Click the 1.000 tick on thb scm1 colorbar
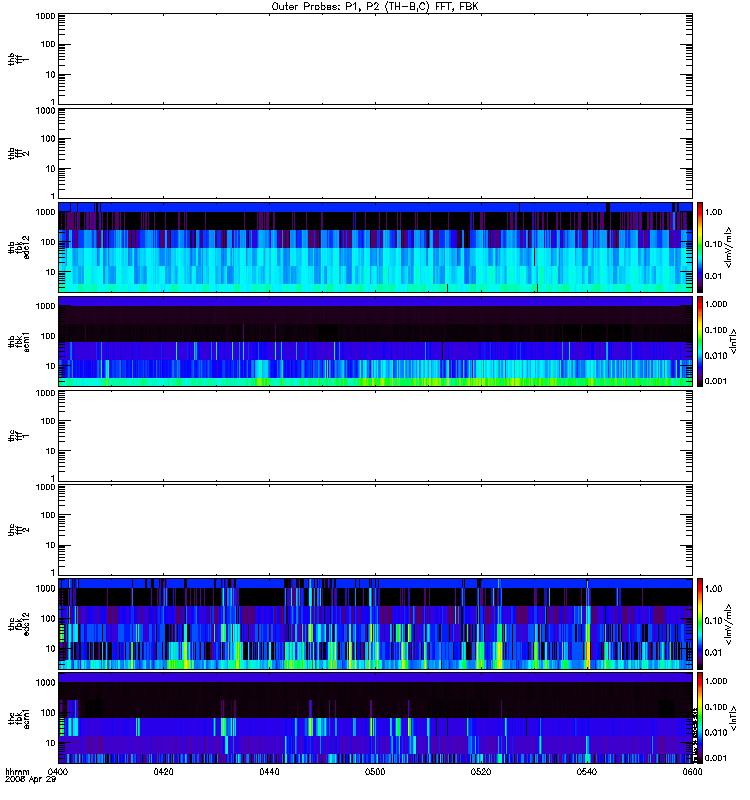The width and height of the screenshot is (750, 800). pyautogui.click(x=716, y=304)
